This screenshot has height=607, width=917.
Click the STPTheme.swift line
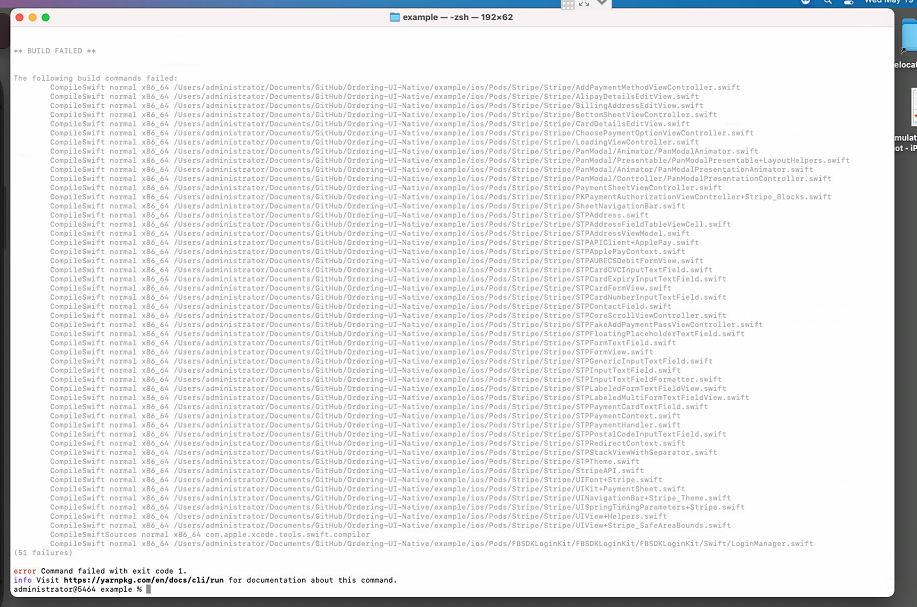[344, 461]
